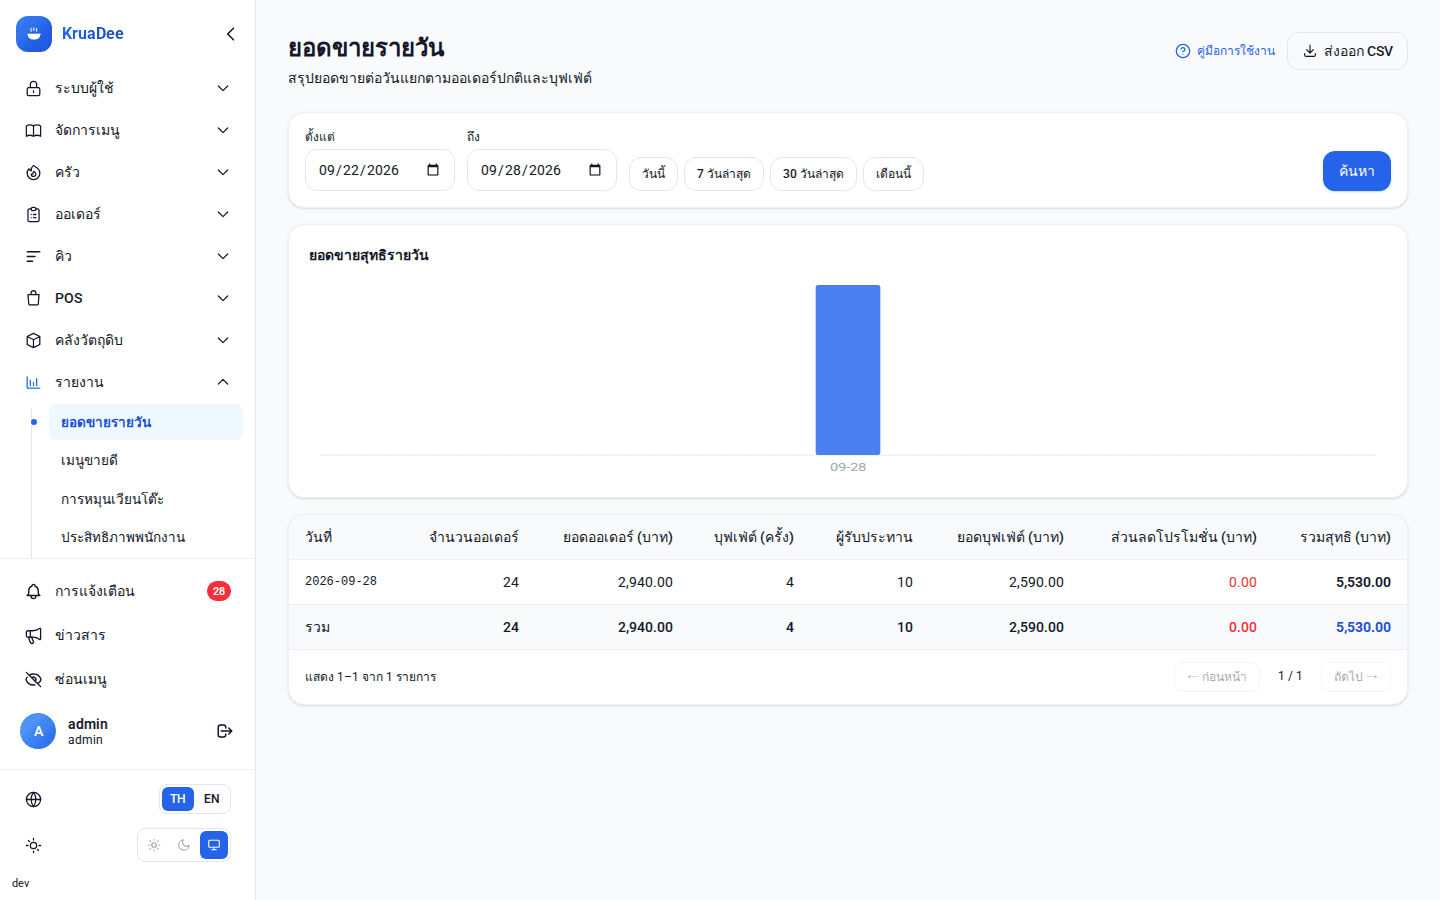Open calendar picker in ตั้งแต่ date field
1440x900 pixels.
433,170
